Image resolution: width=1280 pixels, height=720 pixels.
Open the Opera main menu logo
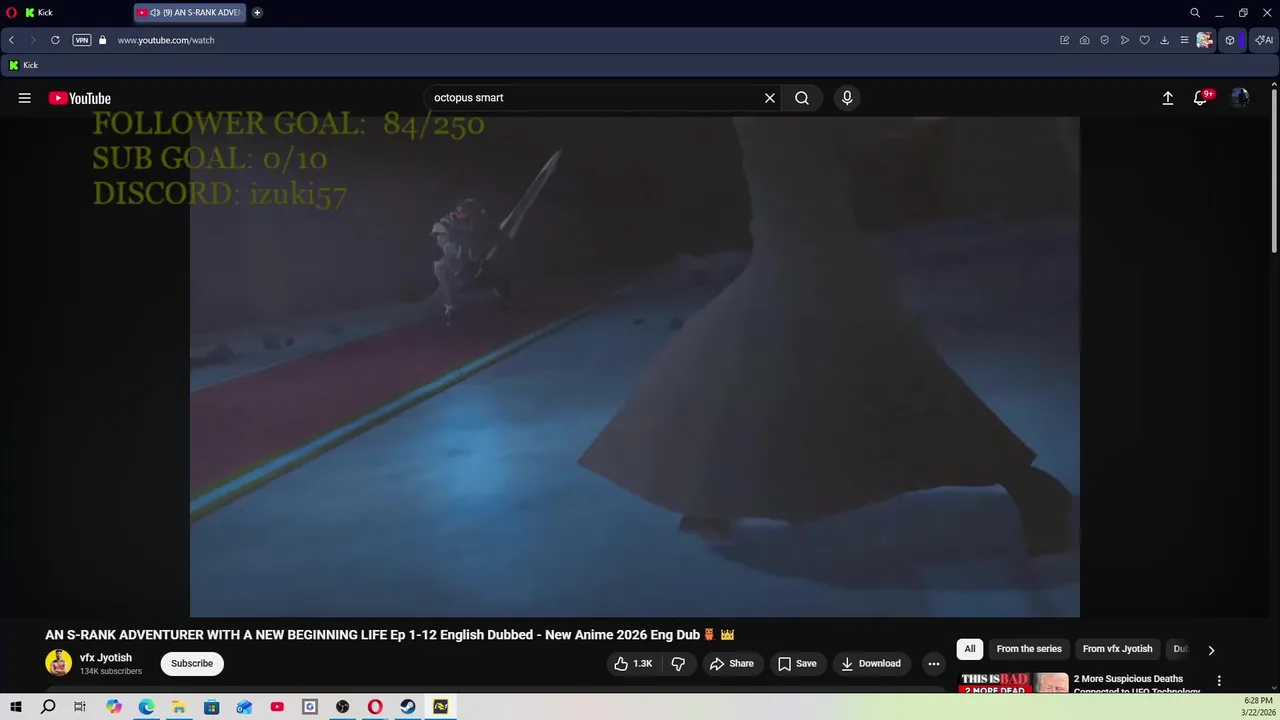[12, 13]
